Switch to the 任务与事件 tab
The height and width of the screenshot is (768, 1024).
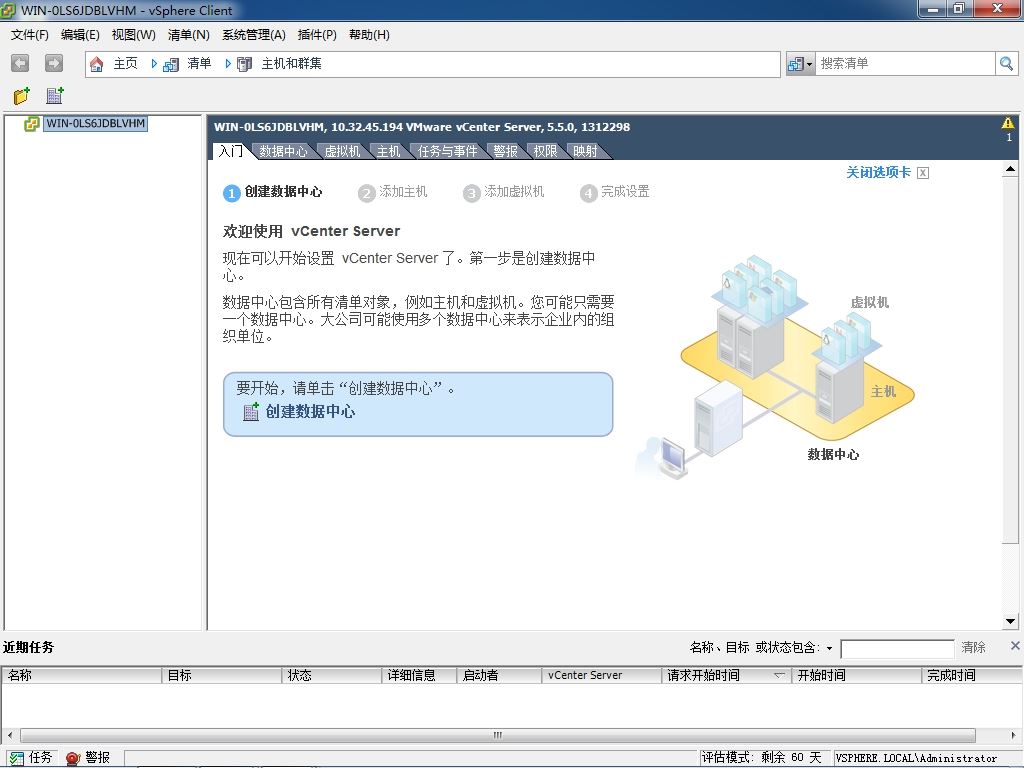447,152
